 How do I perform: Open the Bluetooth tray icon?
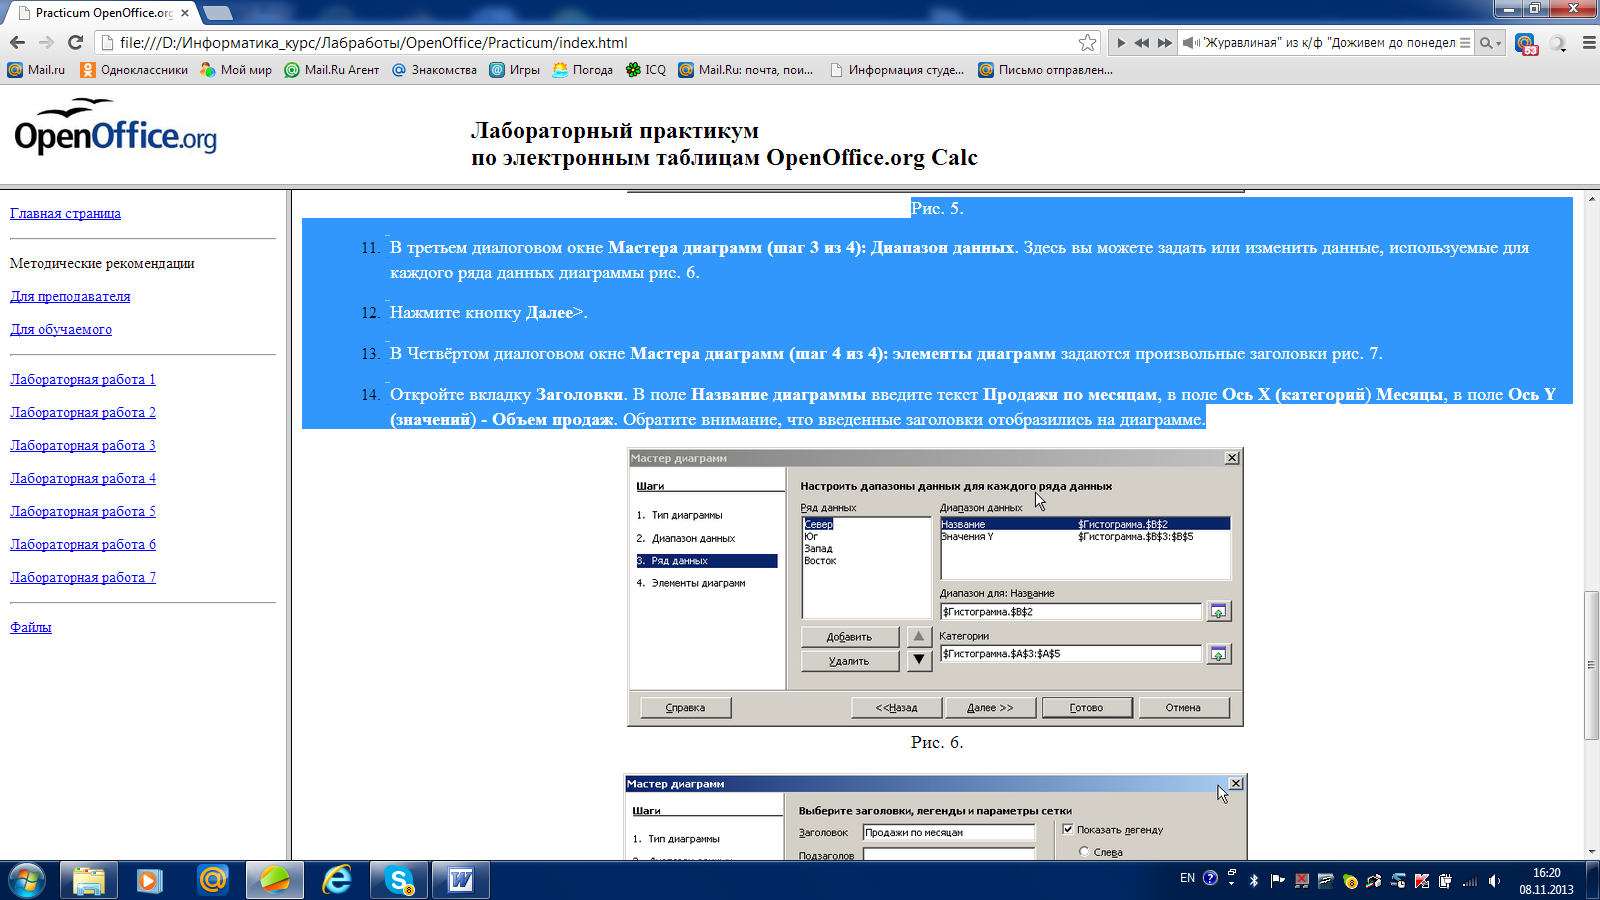coord(1254,881)
